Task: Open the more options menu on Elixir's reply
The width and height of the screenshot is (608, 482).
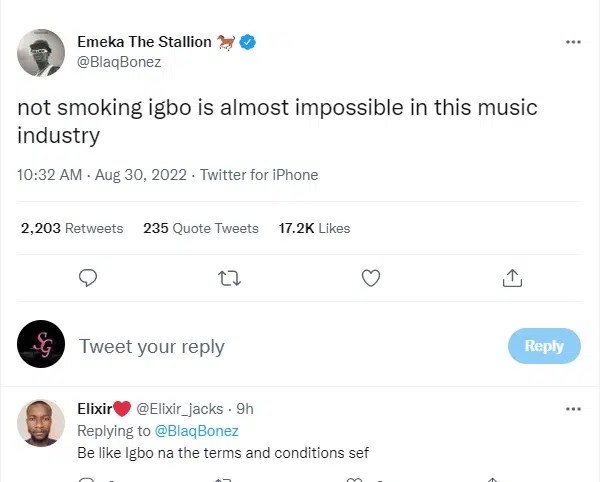Action: [573, 409]
